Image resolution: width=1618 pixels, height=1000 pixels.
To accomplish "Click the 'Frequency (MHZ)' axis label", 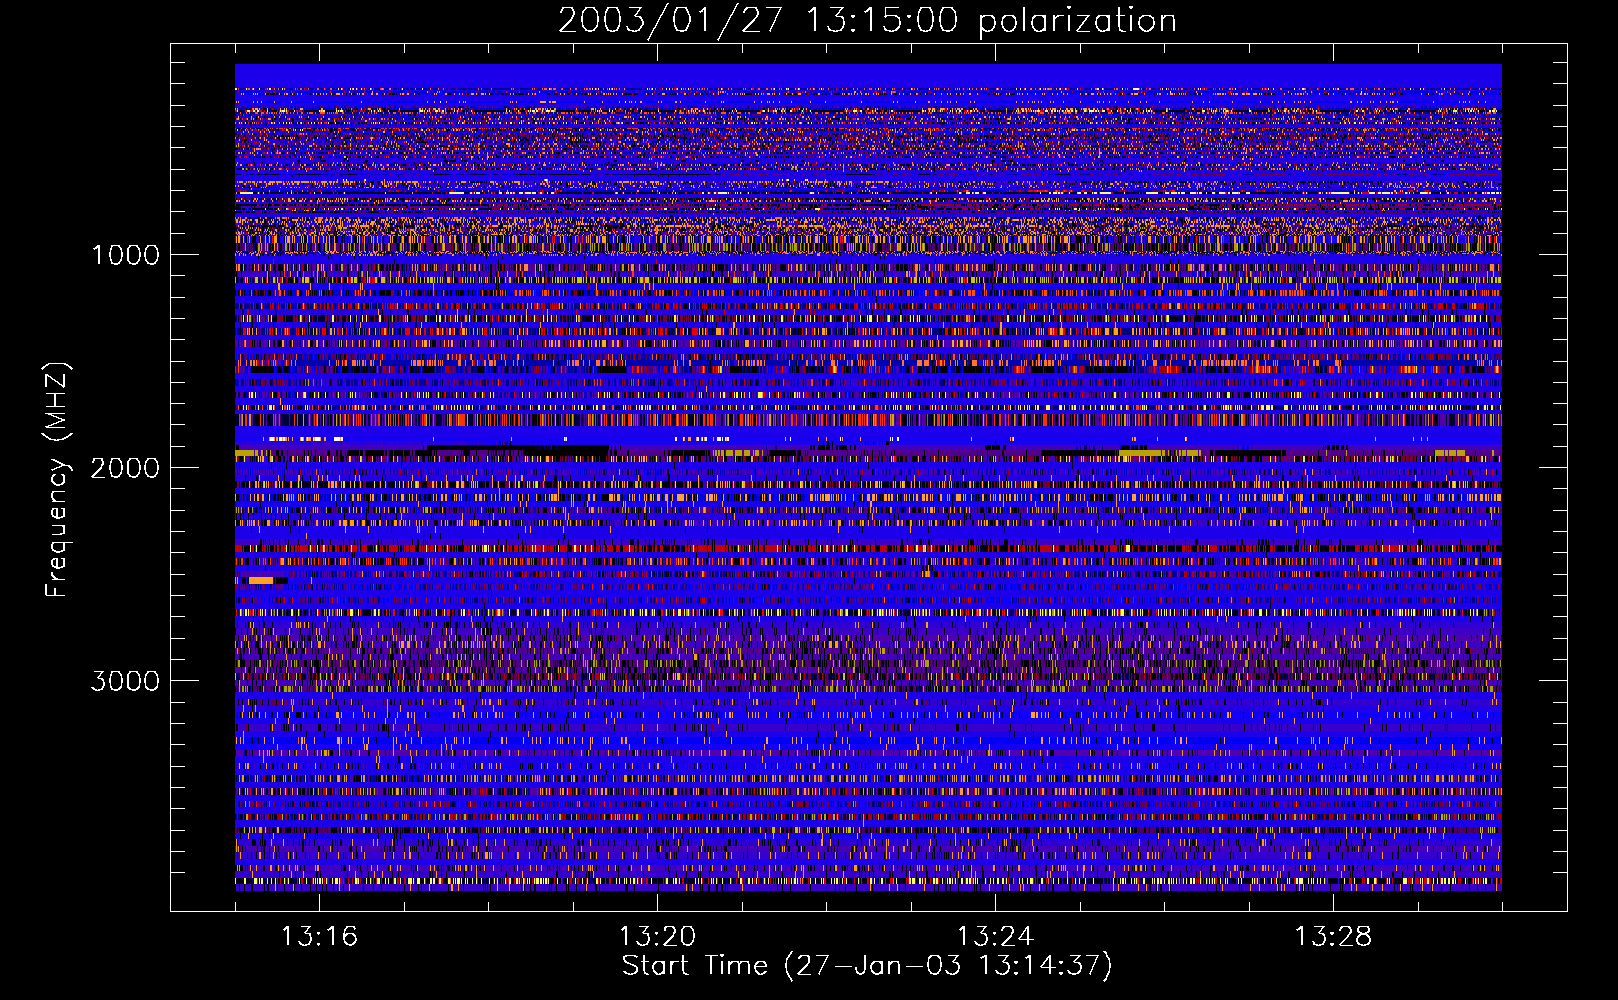I will 57,479.
